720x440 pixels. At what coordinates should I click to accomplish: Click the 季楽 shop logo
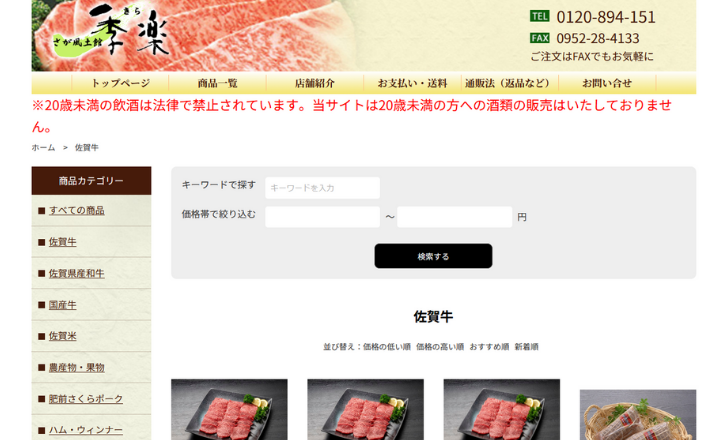tap(112, 31)
